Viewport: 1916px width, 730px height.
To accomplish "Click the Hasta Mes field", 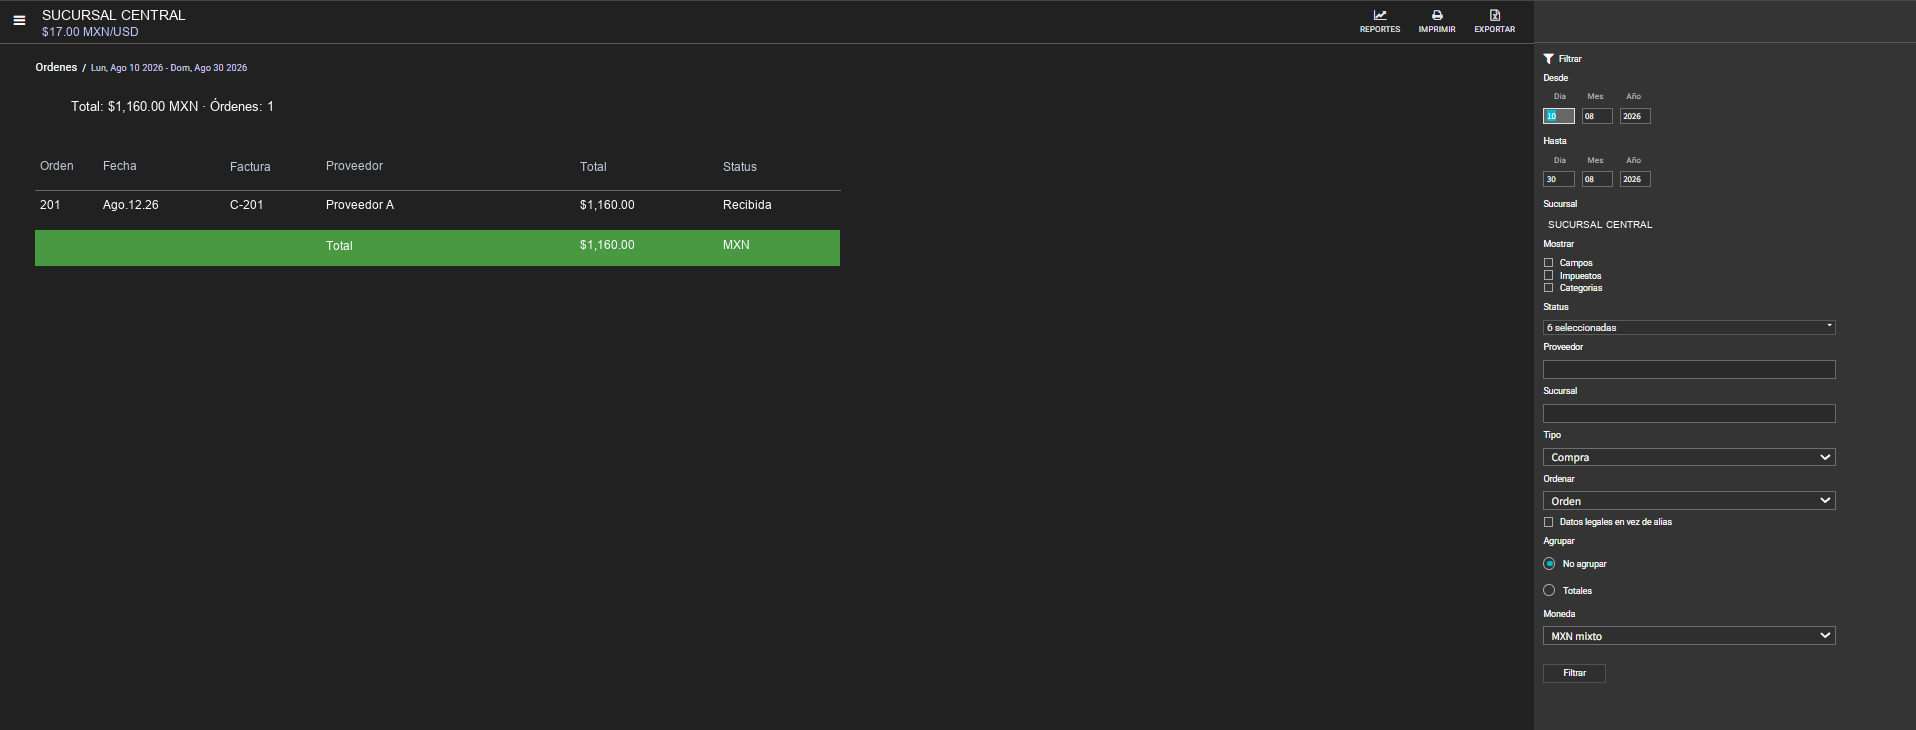I will (x=1597, y=179).
